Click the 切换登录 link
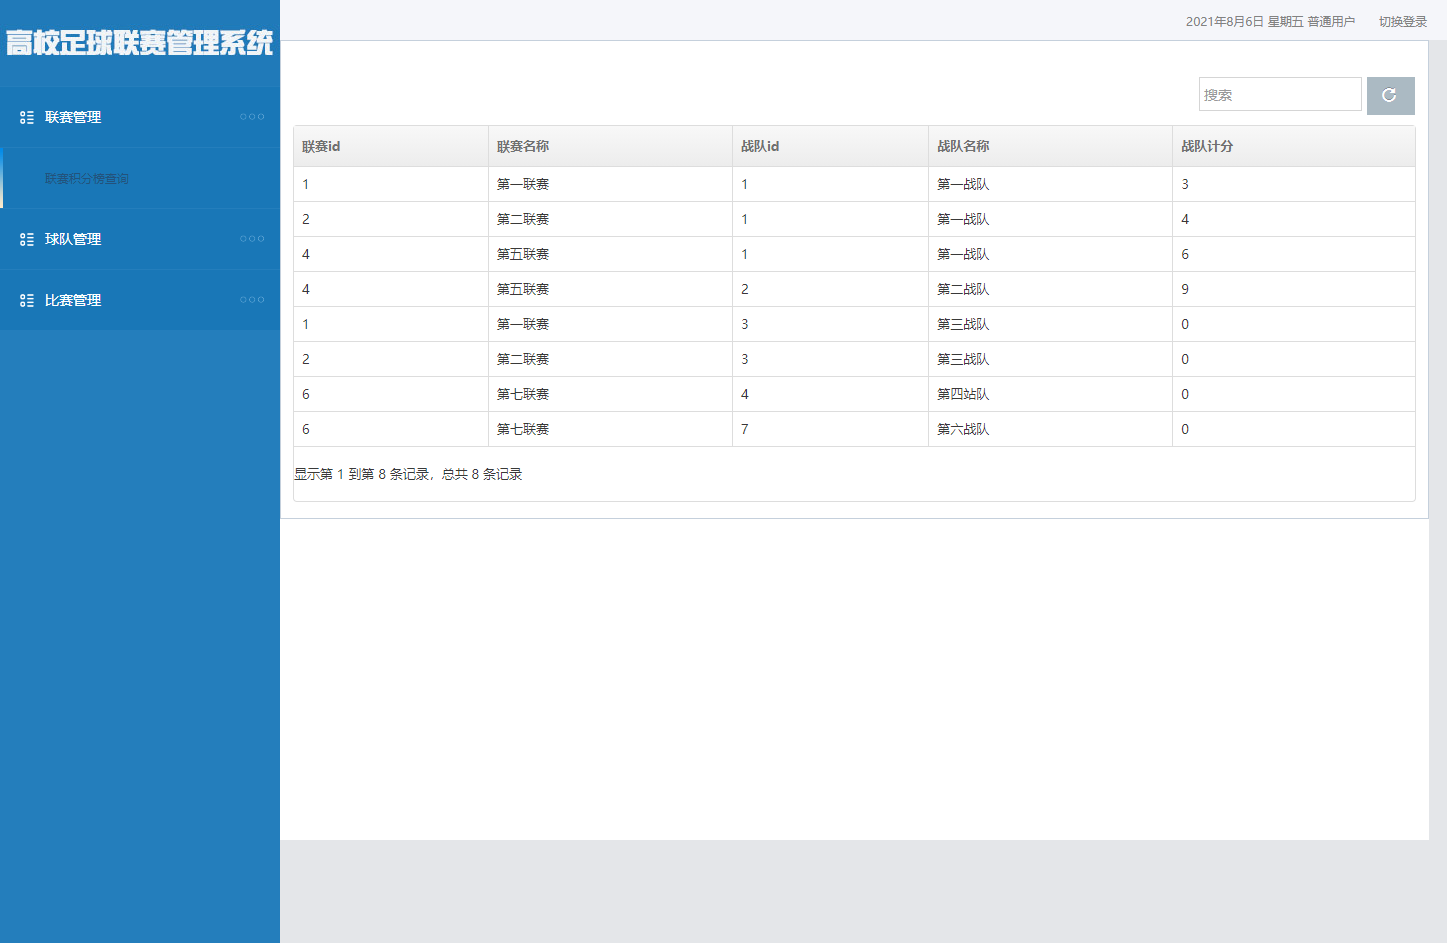 (1402, 22)
